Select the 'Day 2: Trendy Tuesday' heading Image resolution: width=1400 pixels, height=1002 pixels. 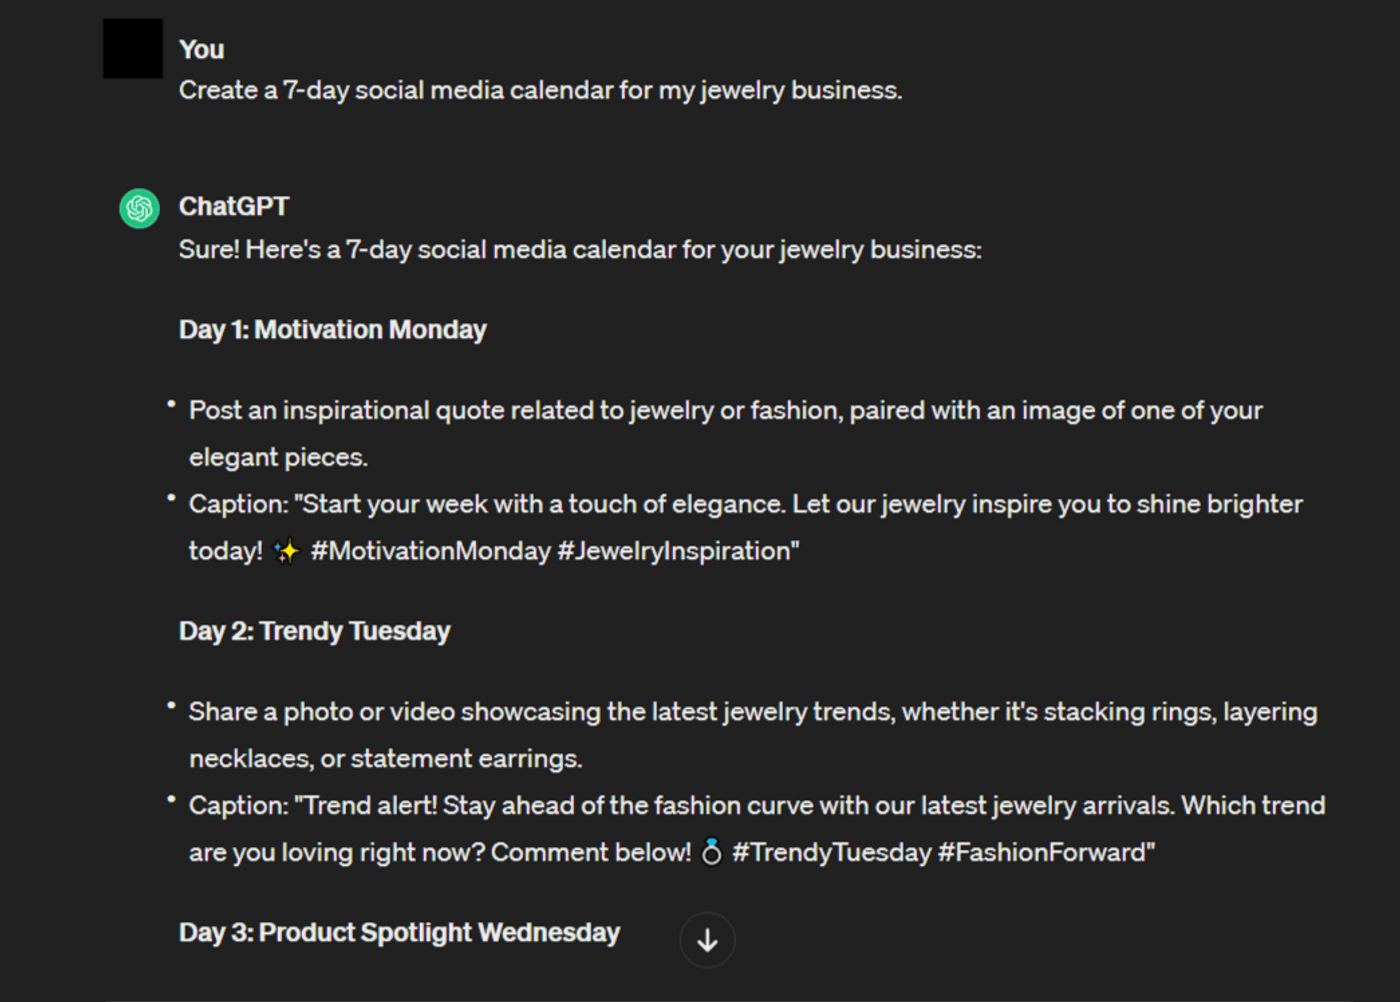[x=314, y=630]
